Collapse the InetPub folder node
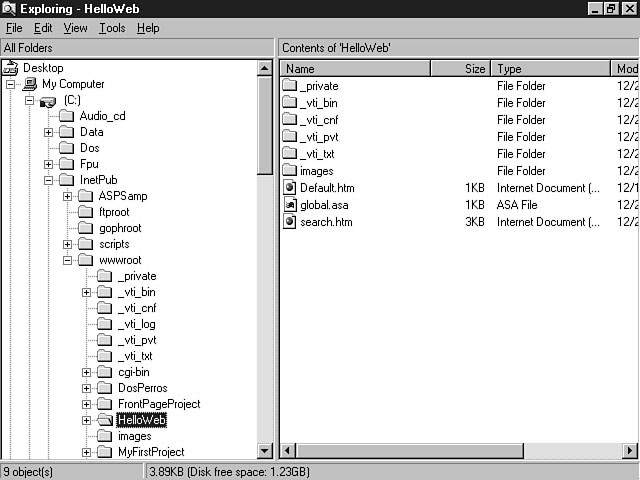The image size is (640, 480). tap(49, 180)
